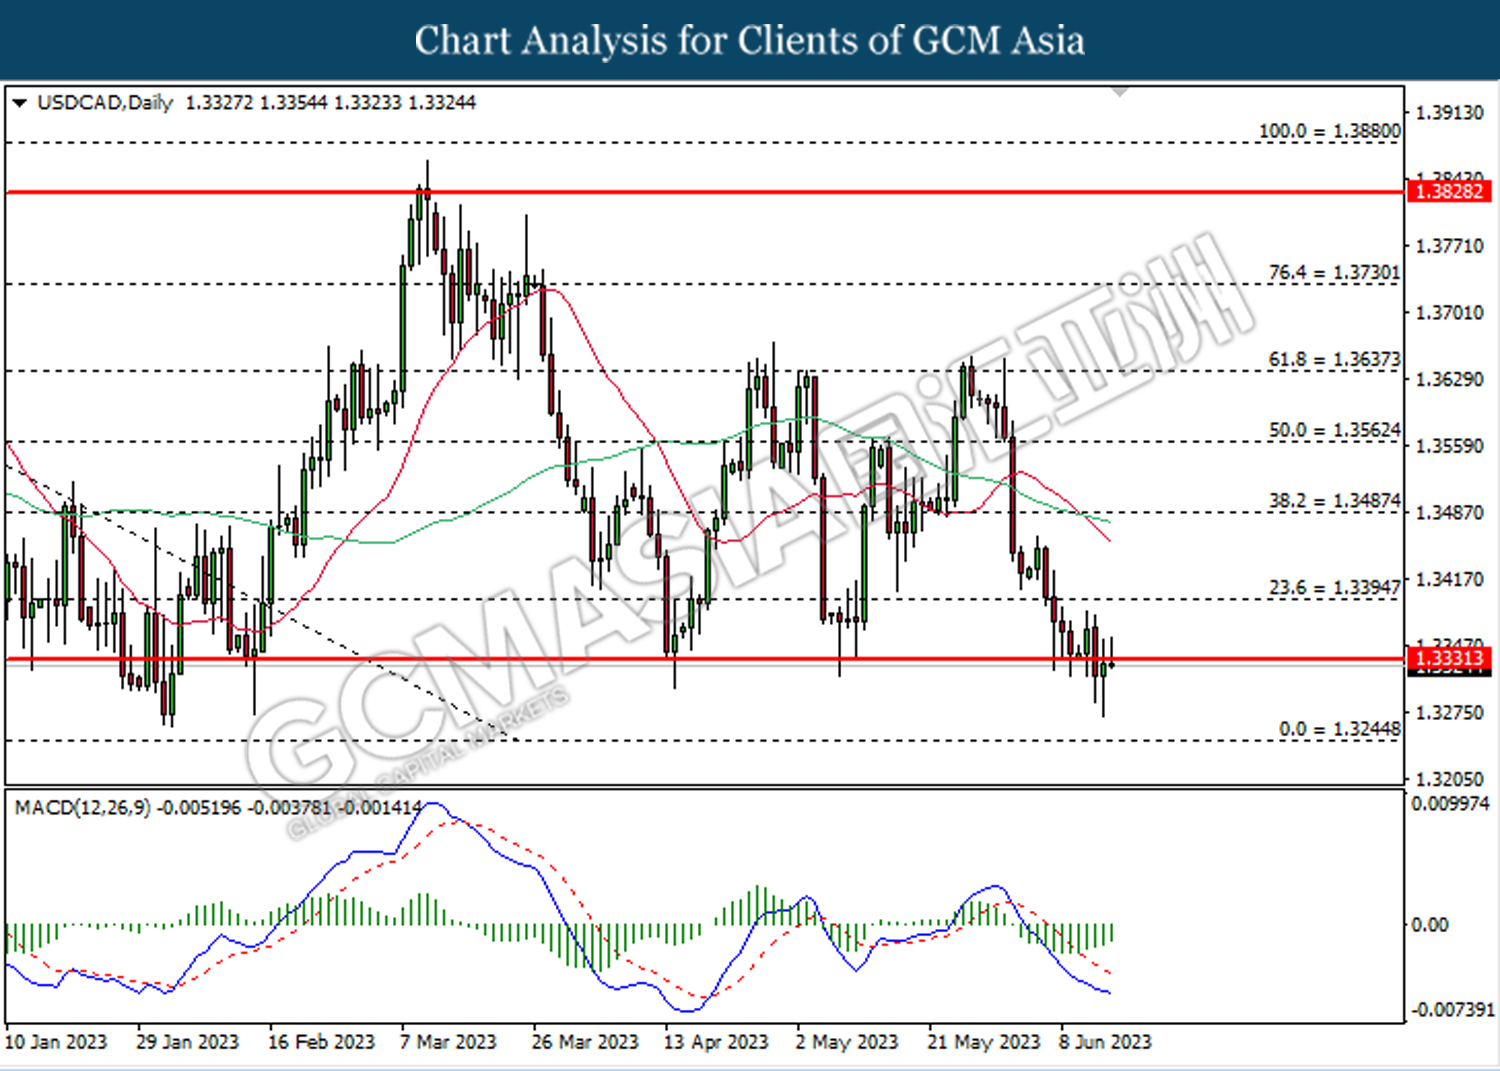Click the 38.2 = 1.34874 Fibonacci label
The height and width of the screenshot is (1071, 1500).
(x=1334, y=500)
